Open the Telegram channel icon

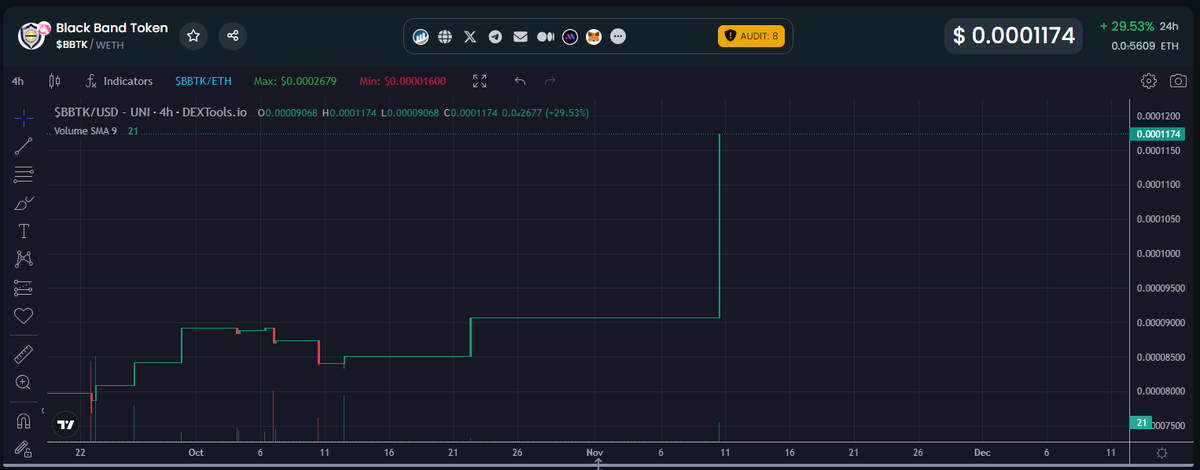point(495,37)
